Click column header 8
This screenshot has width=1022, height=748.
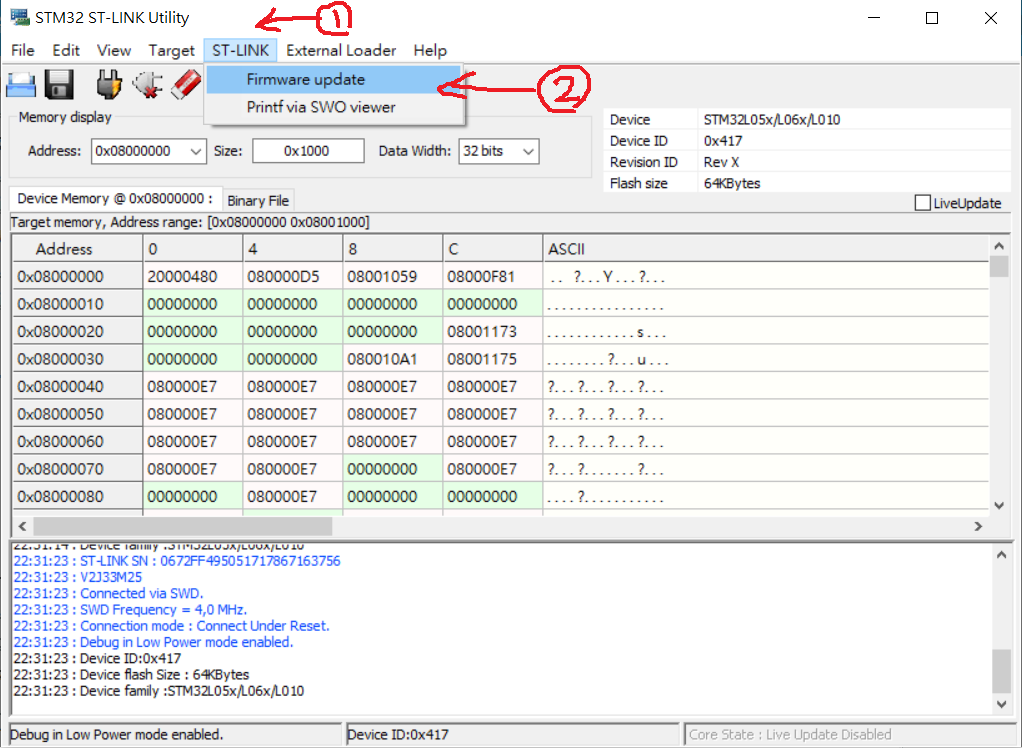(393, 249)
